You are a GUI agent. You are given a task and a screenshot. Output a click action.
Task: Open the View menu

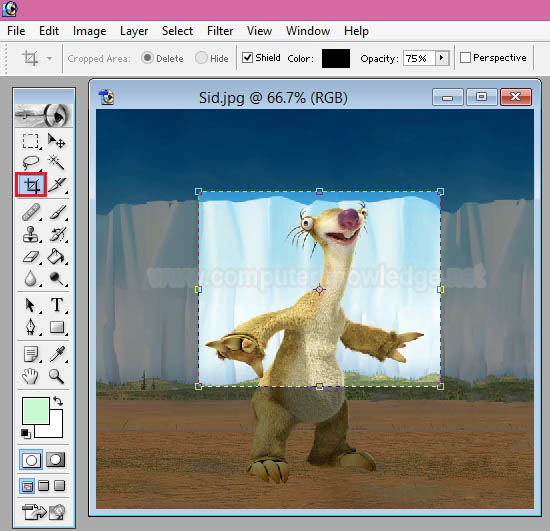click(x=259, y=31)
